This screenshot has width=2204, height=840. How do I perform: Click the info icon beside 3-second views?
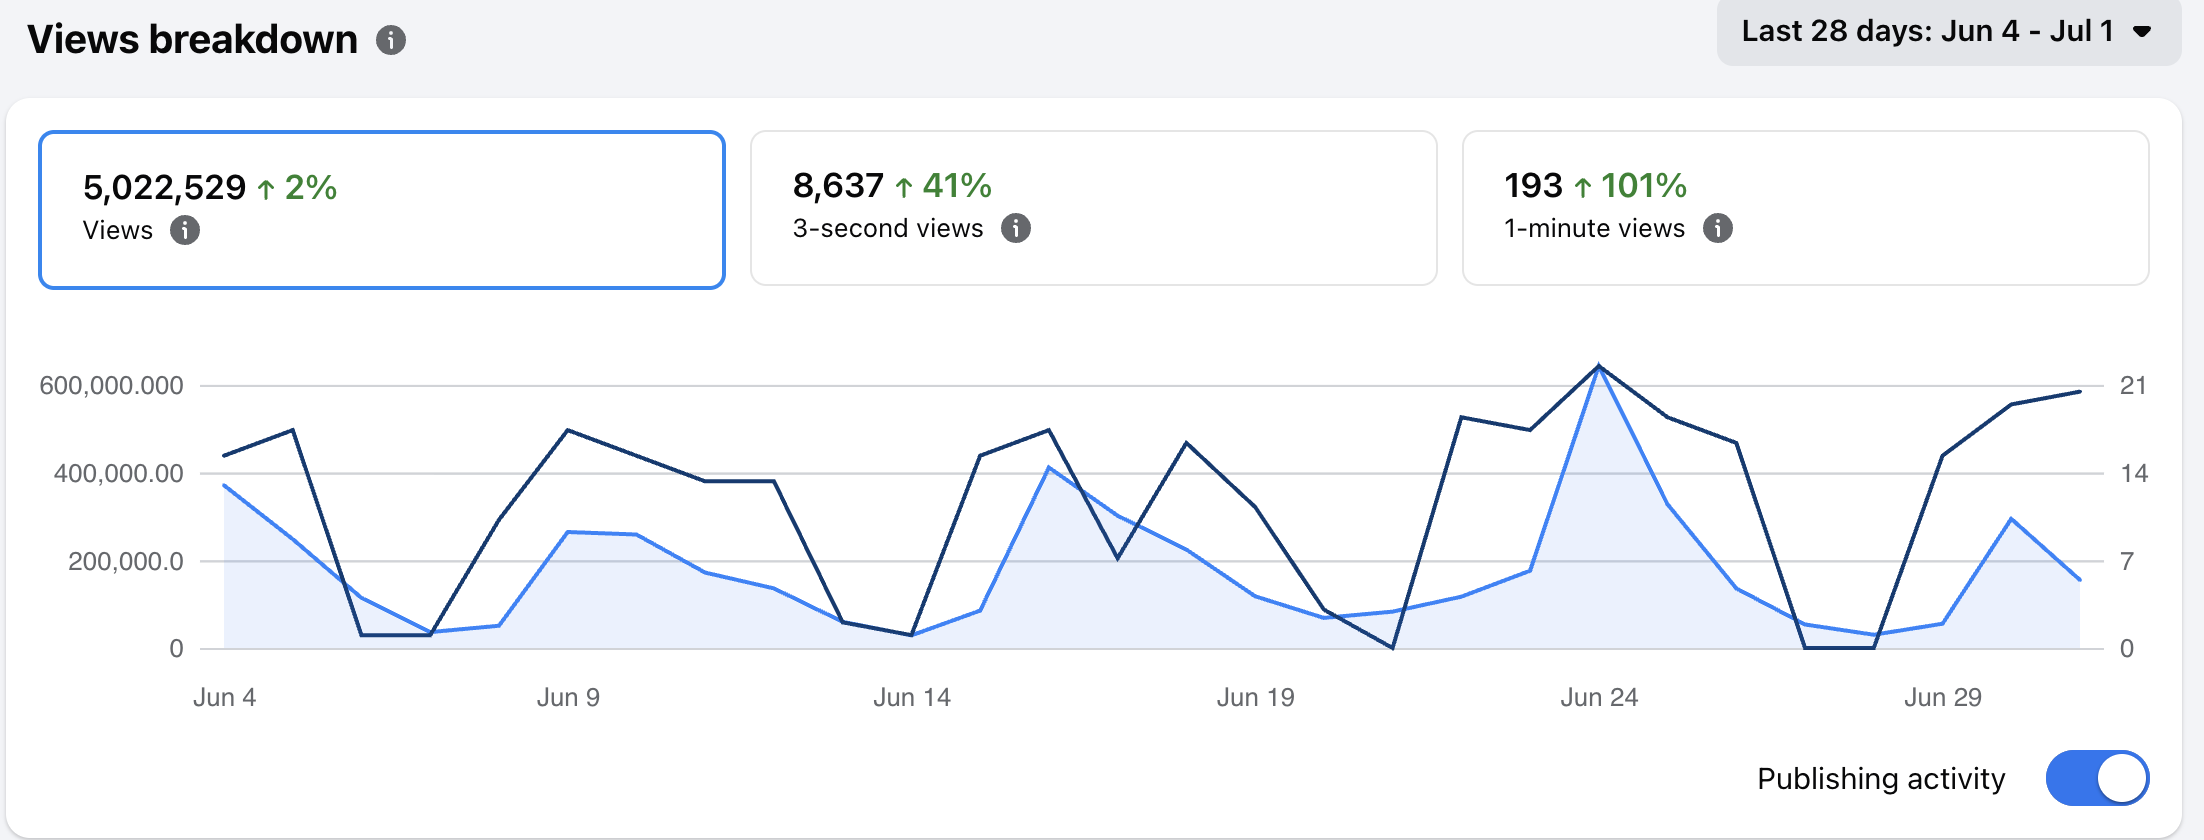point(1016,228)
